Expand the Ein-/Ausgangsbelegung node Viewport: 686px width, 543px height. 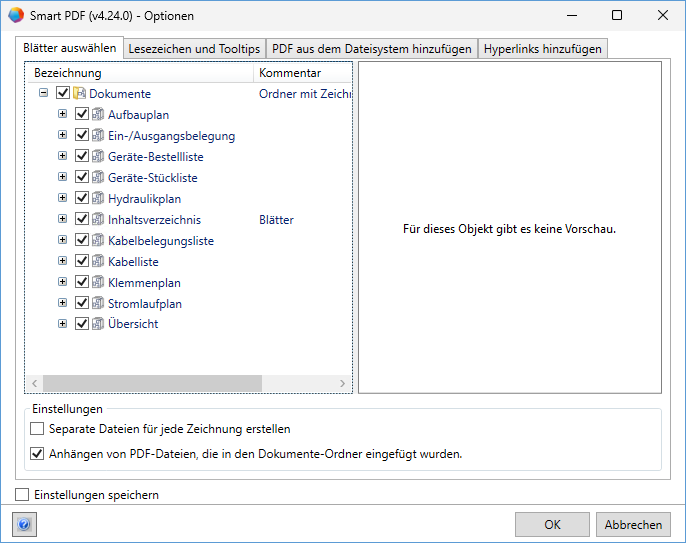click(x=63, y=136)
